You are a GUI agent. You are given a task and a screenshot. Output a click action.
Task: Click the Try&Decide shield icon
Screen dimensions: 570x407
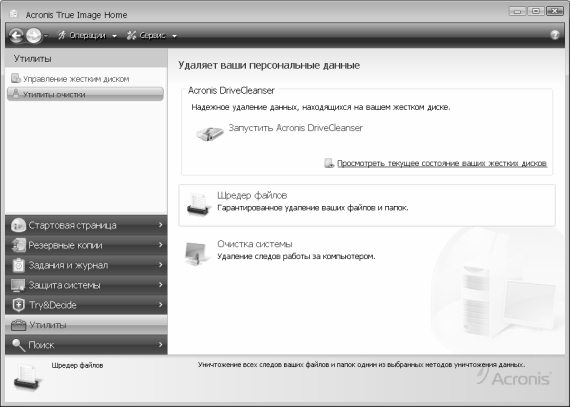[x=18, y=305]
